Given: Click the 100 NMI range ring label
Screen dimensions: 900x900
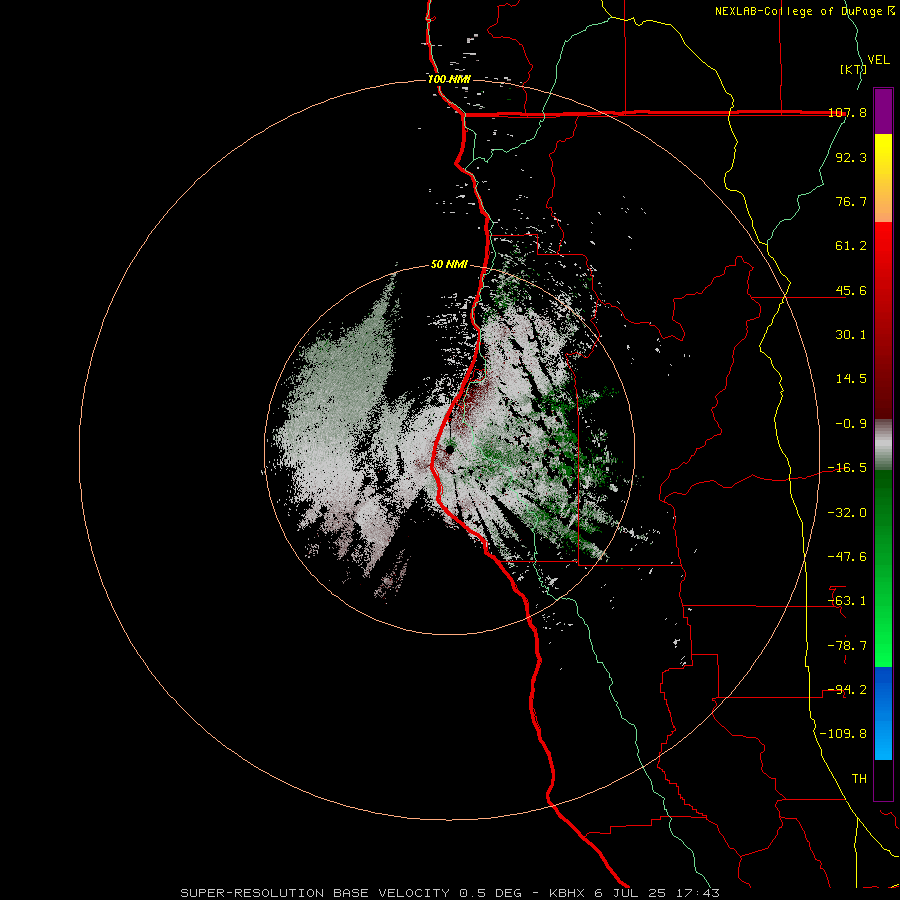Looking at the screenshot, I should 449,79.
